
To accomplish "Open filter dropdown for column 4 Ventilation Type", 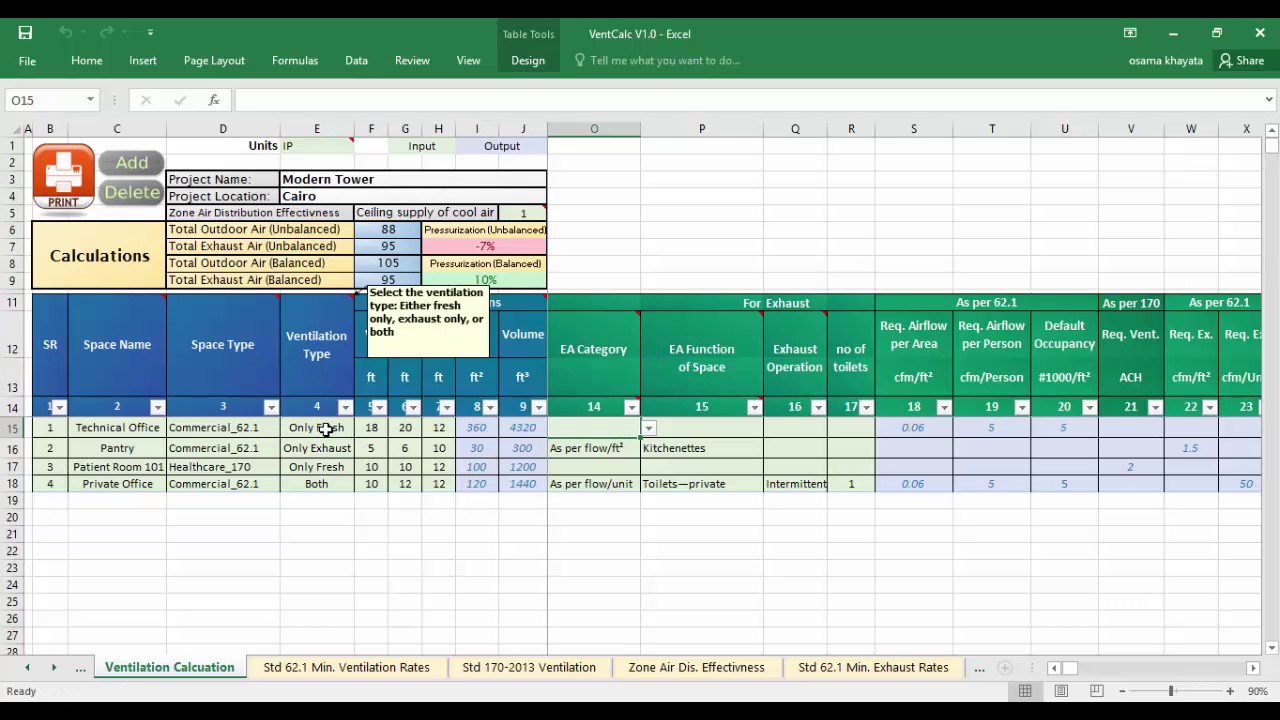I will coord(345,407).
